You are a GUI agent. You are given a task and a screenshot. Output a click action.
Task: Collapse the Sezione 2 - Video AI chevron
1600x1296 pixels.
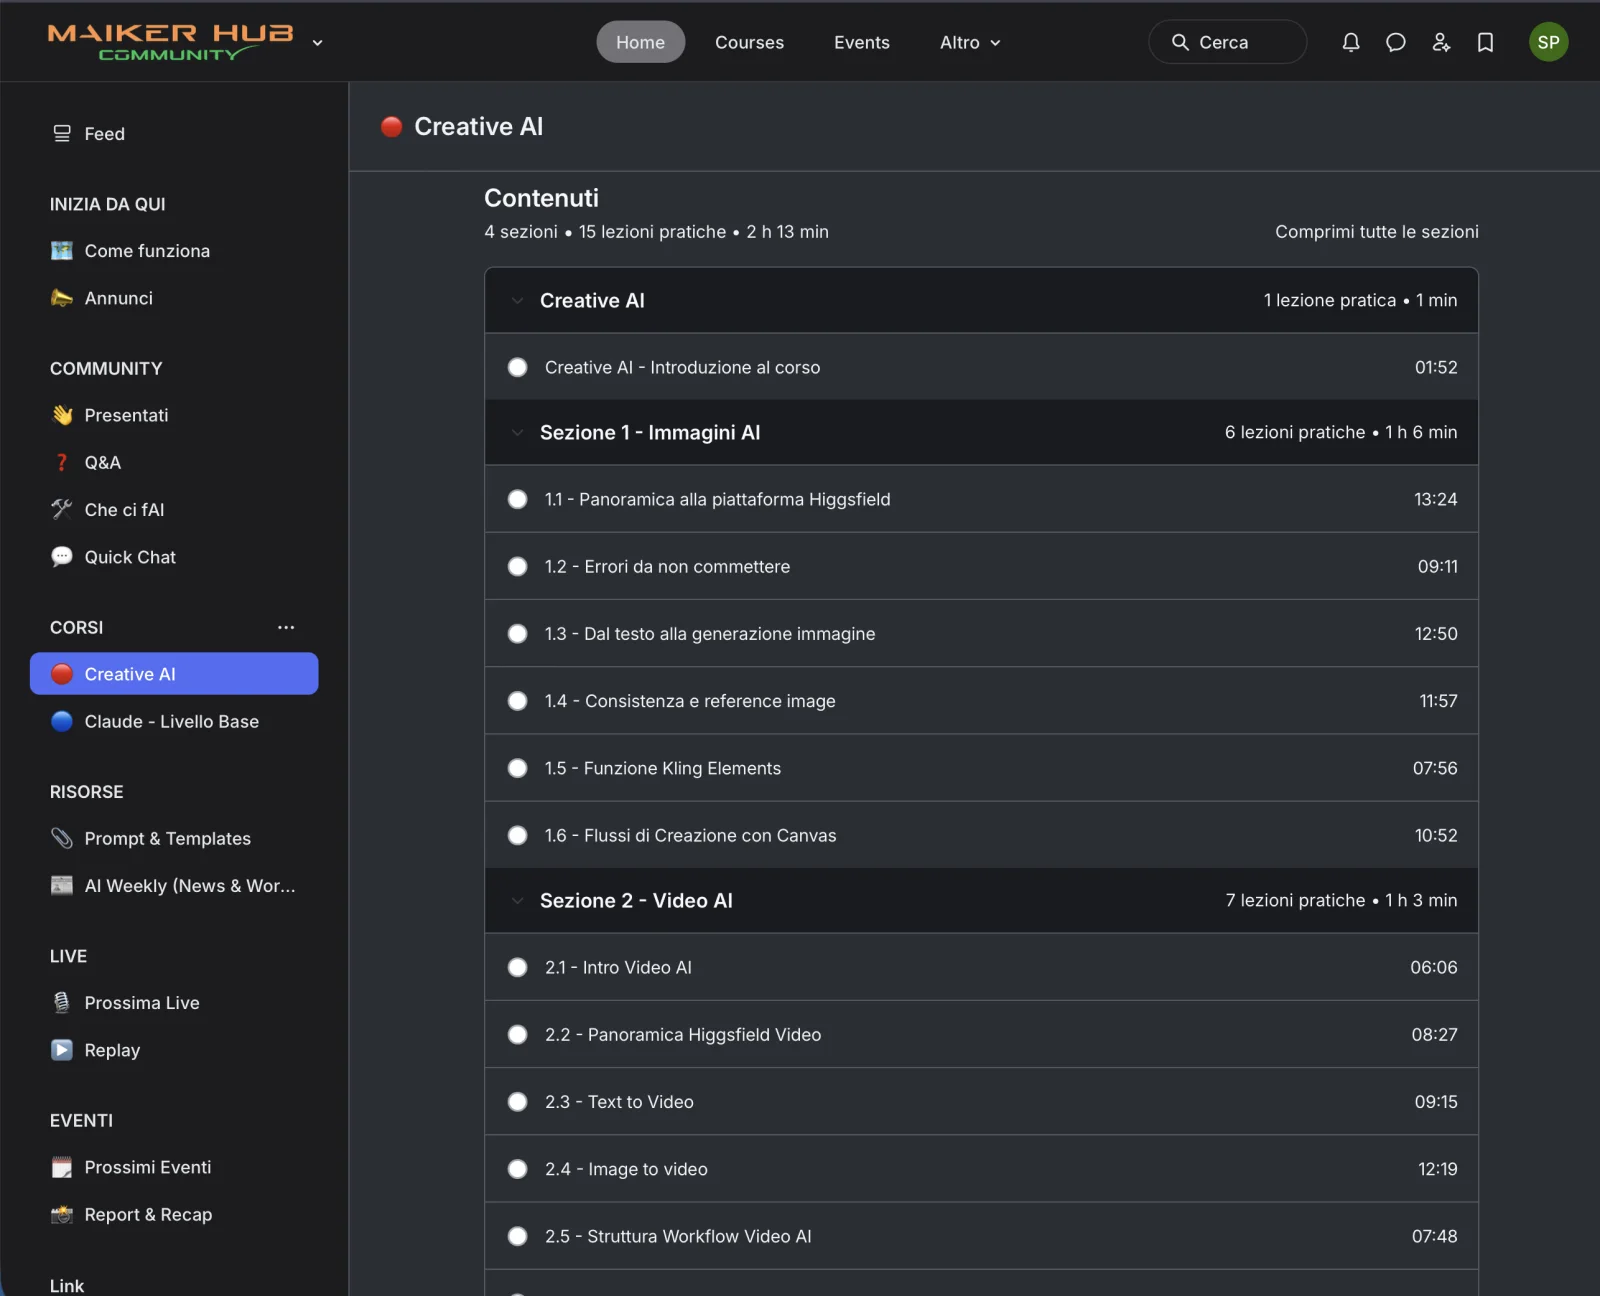click(517, 900)
